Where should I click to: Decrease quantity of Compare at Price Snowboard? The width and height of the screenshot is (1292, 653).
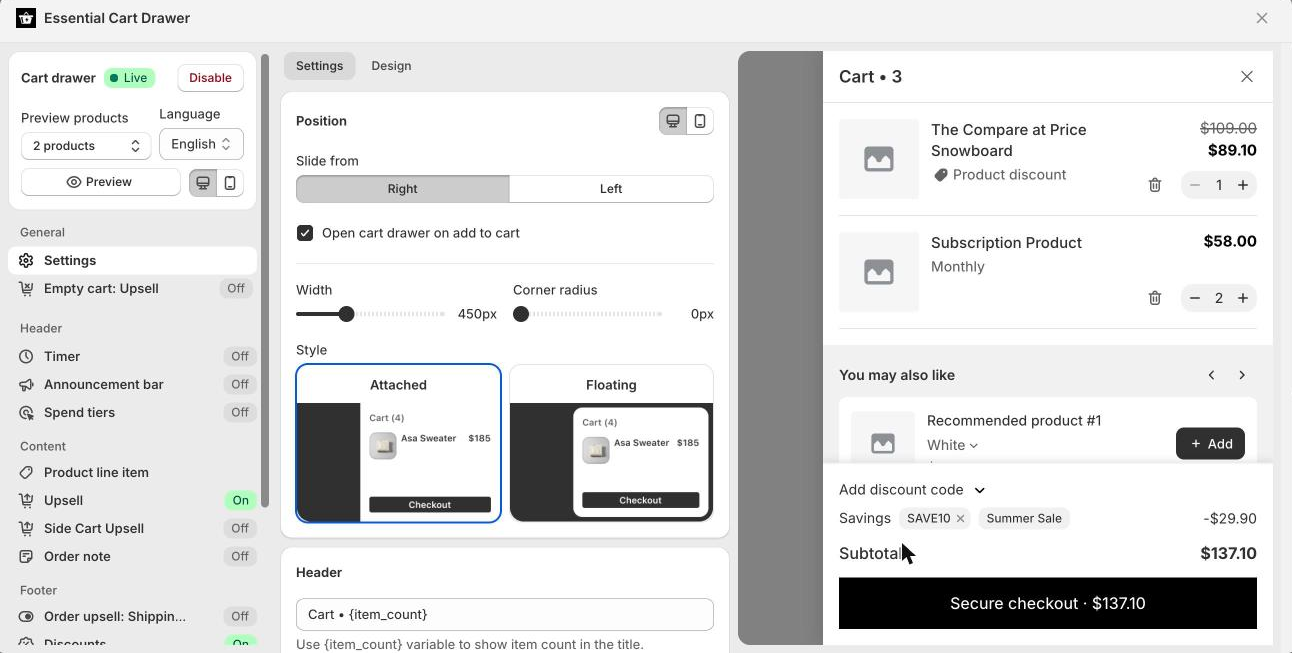click(x=1195, y=185)
